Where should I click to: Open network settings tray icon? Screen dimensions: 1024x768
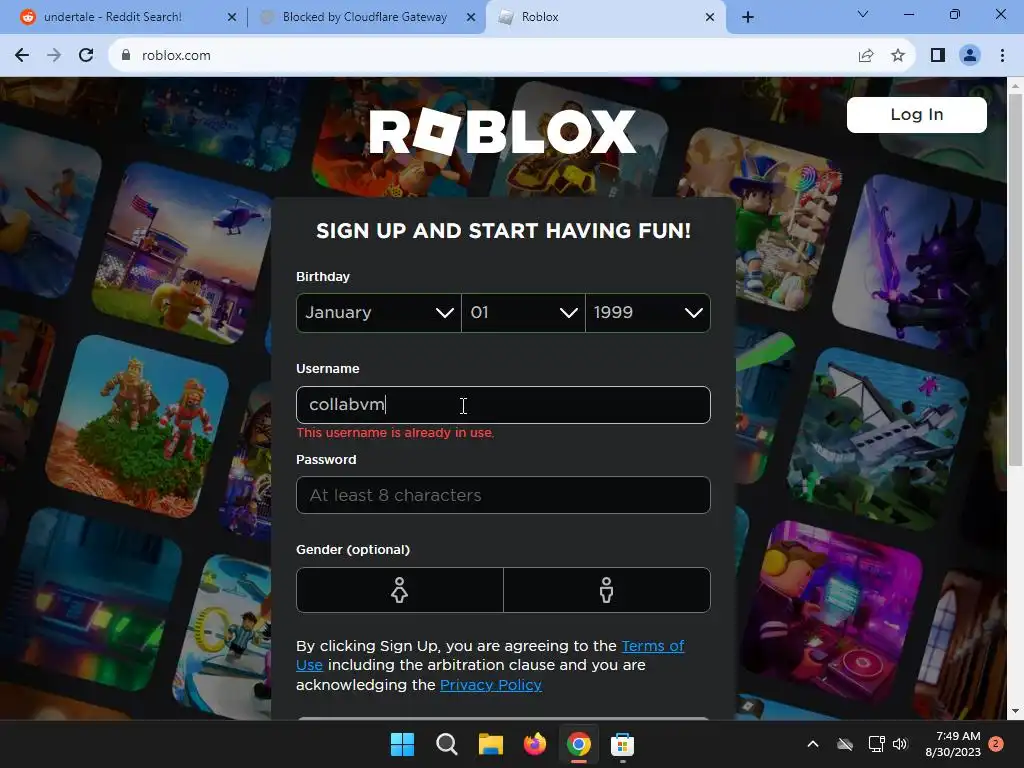point(876,744)
